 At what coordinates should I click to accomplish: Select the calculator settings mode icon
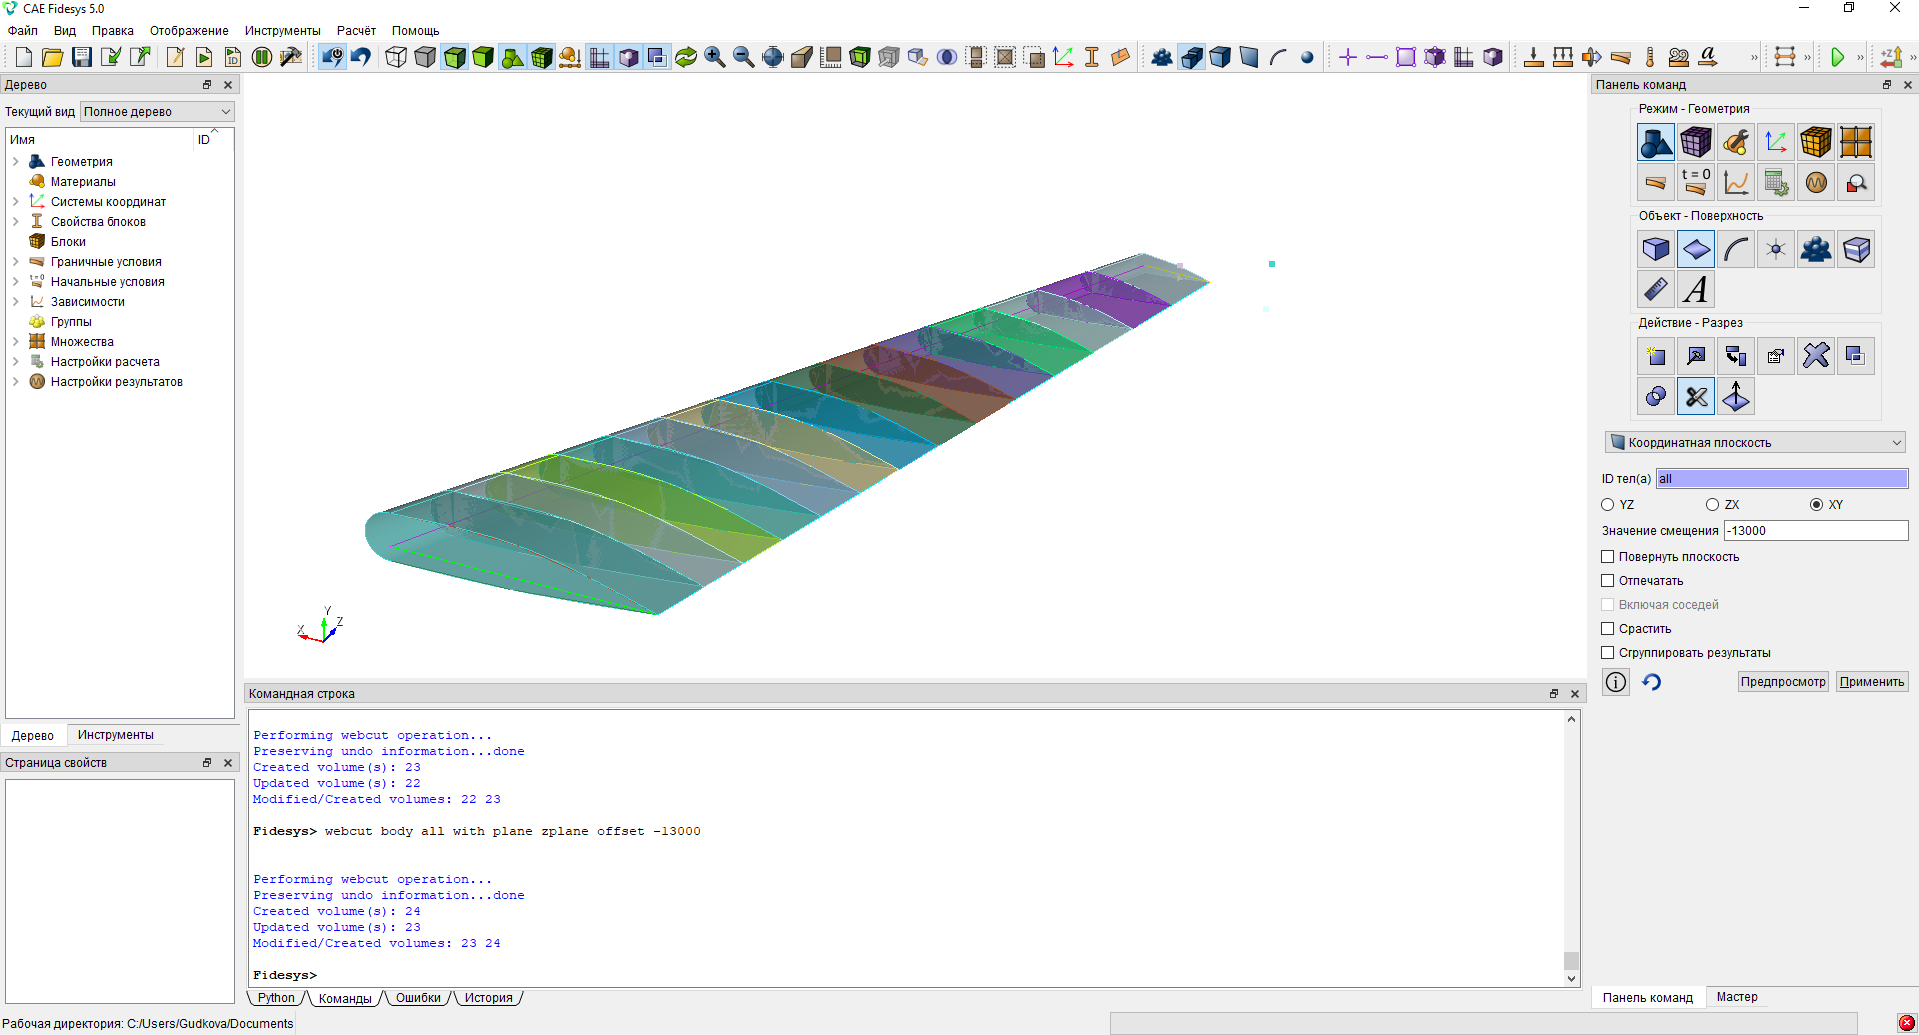(1776, 182)
